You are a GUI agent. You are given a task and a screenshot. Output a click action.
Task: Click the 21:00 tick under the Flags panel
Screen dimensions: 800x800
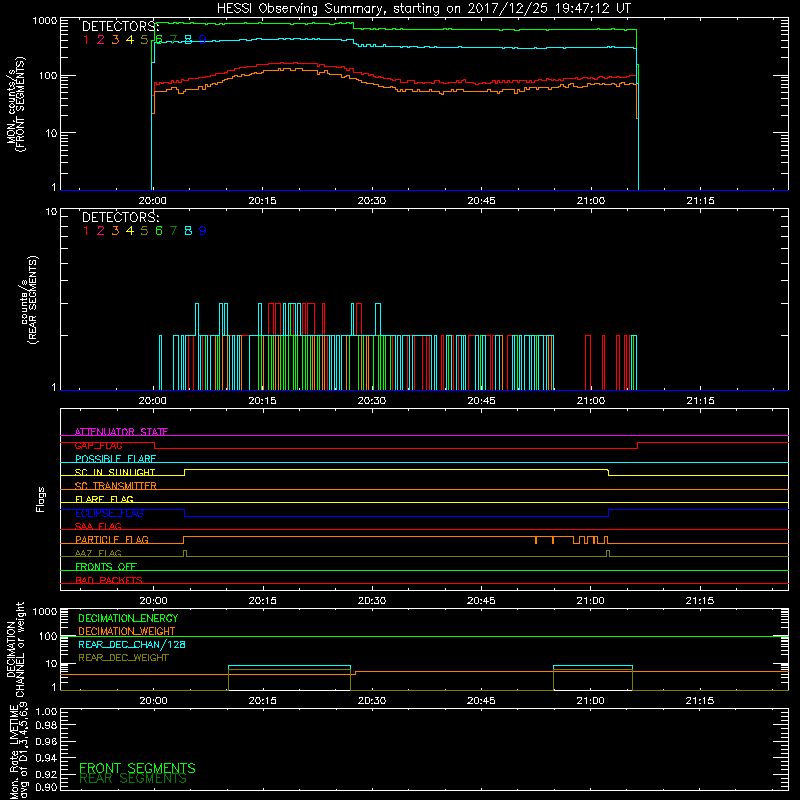(590, 601)
